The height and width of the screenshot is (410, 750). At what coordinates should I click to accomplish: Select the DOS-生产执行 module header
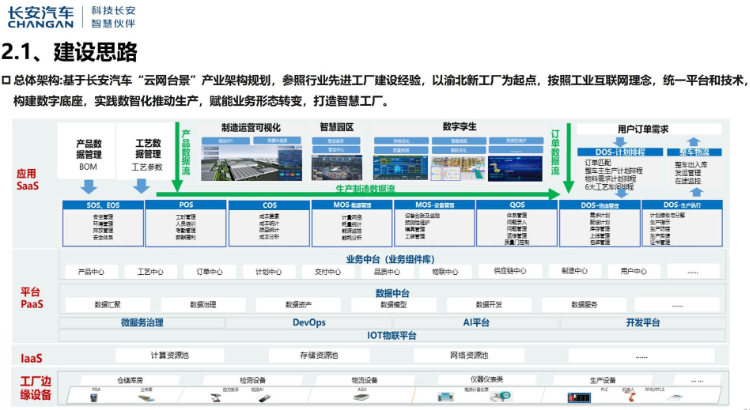(x=682, y=205)
